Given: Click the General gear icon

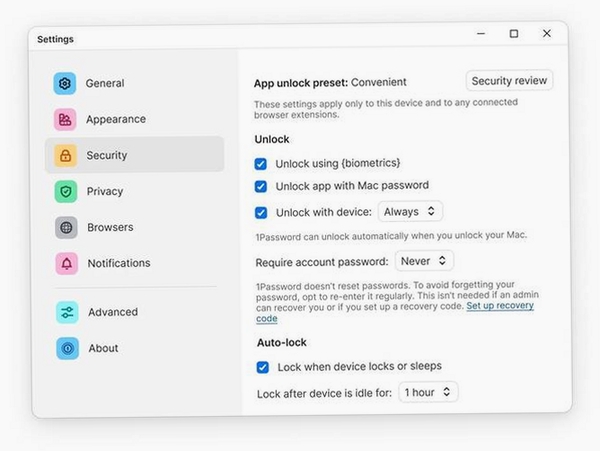Looking at the screenshot, I should (x=65, y=83).
